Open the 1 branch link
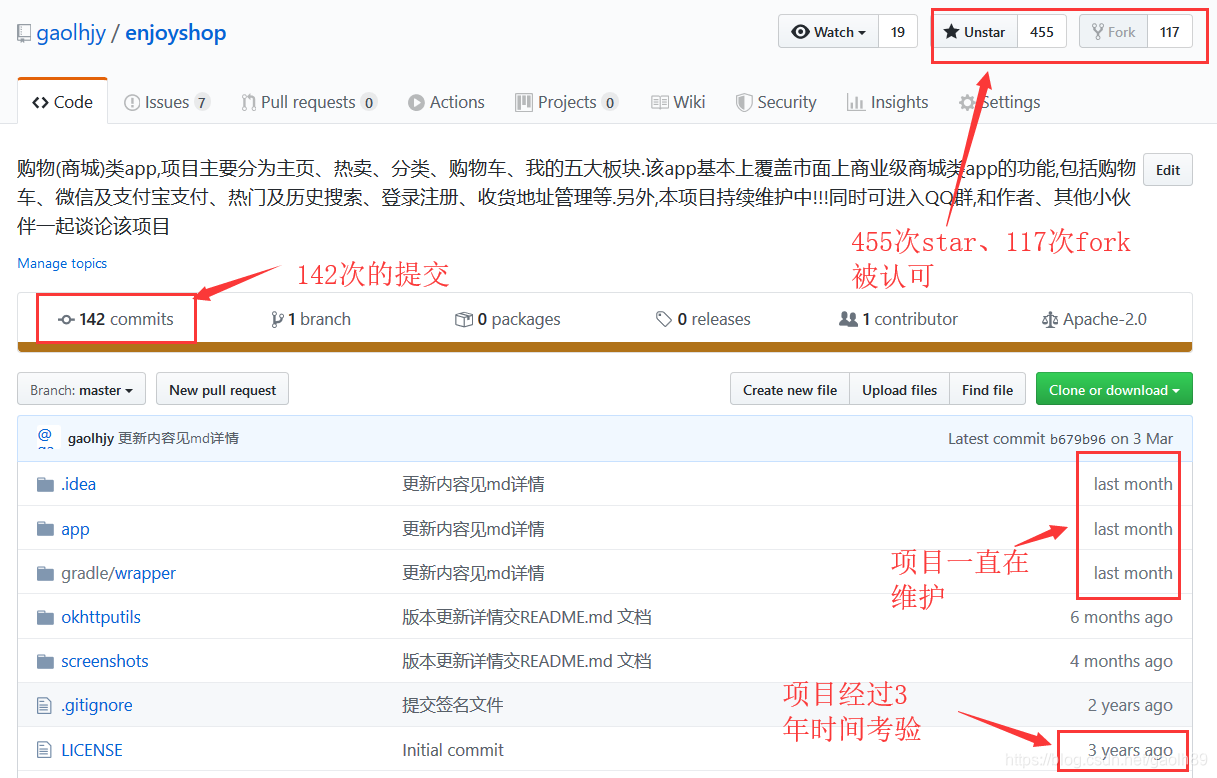The height and width of the screenshot is (778, 1217). point(311,319)
